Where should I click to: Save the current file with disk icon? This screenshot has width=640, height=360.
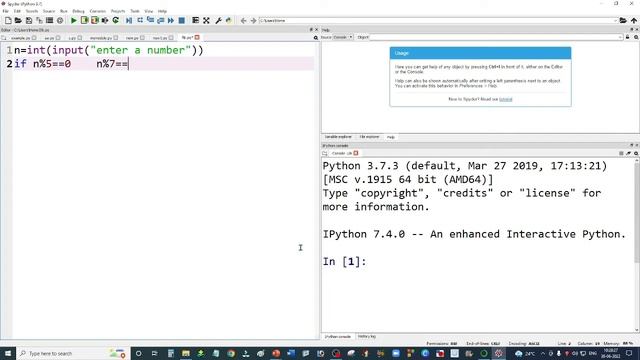[29, 20]
